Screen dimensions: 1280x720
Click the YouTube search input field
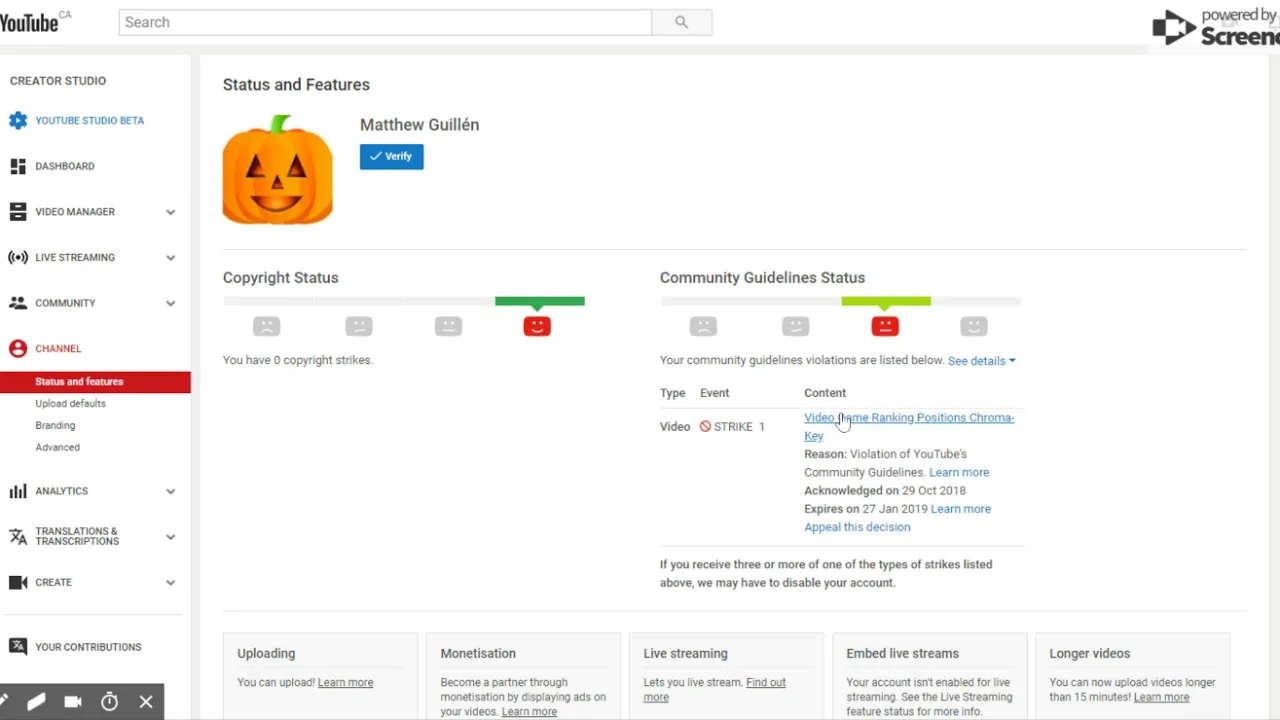click(385, 22)
